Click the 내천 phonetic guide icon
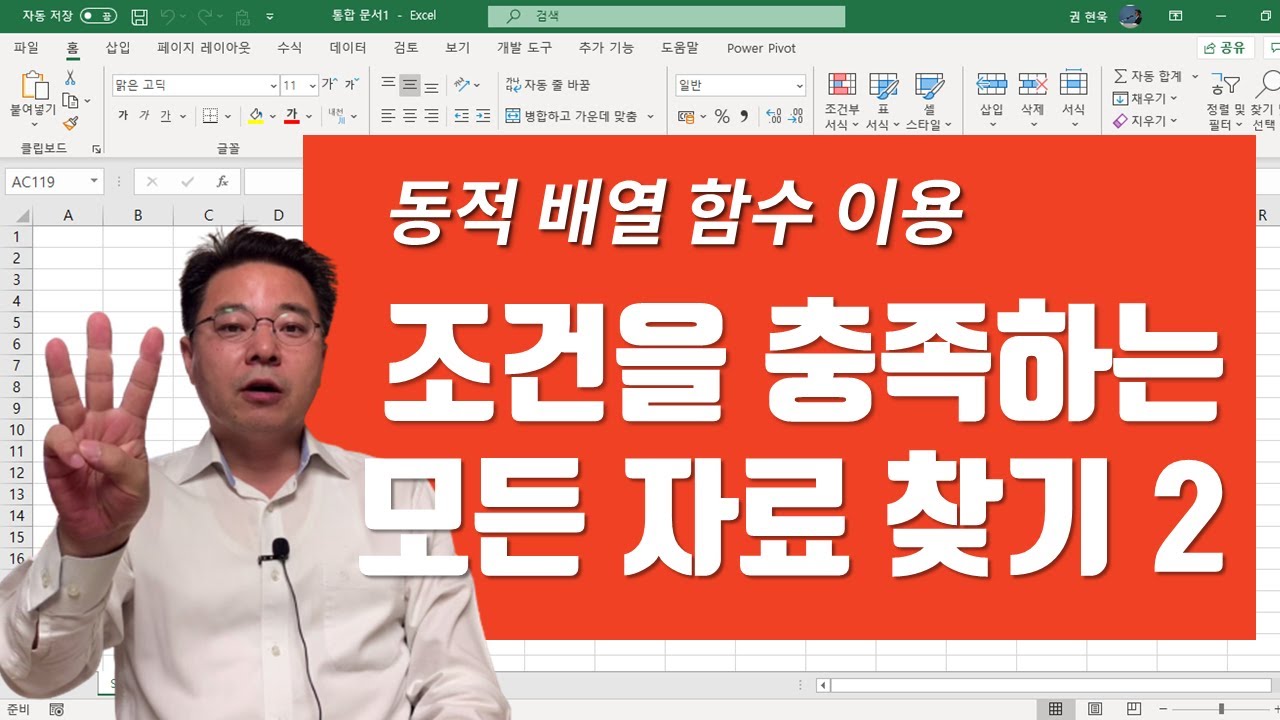The width and height of the screenshot is (1280, 720). click(x=336, y=116)
